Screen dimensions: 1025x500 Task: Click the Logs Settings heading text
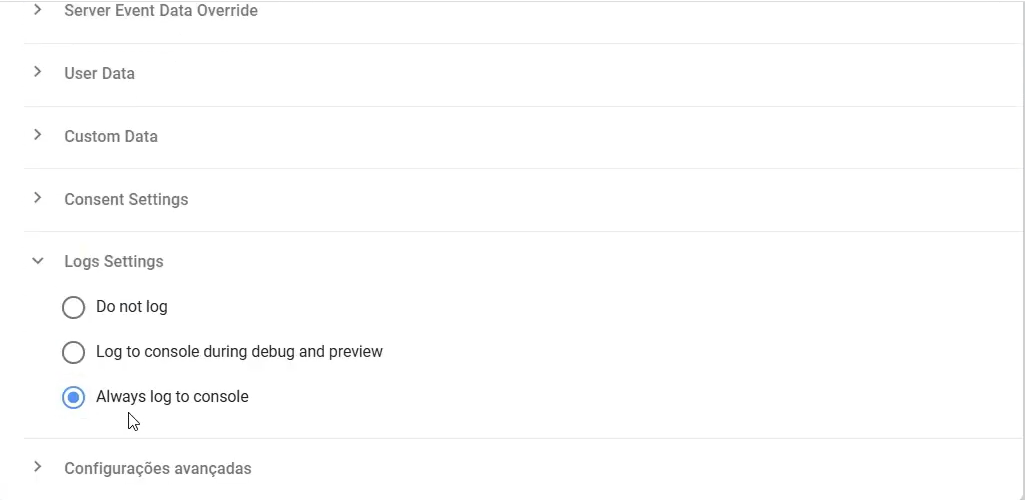click(x=114, y=262)
